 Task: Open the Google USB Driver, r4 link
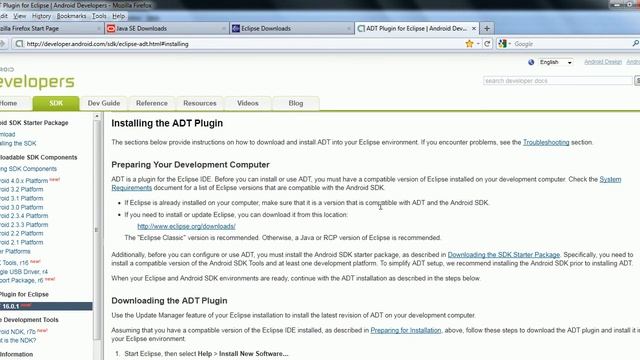tap(24, 272)
